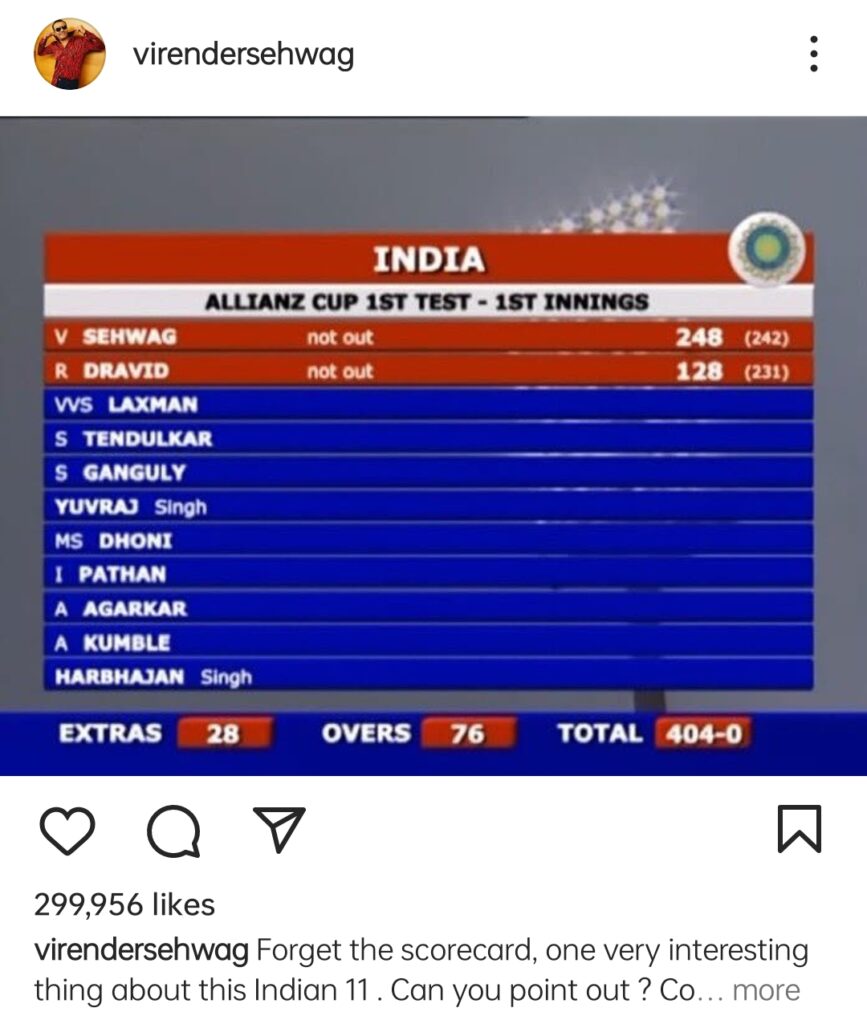Click the Harbhajan Singh row
Viewport: 867px width, 1024px height.
point(428,676)
